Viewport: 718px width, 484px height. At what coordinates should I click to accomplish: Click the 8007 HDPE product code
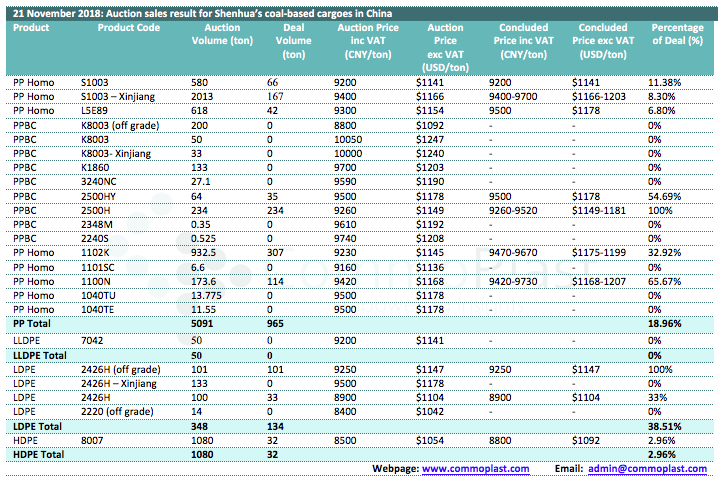(x=91, y=441)
